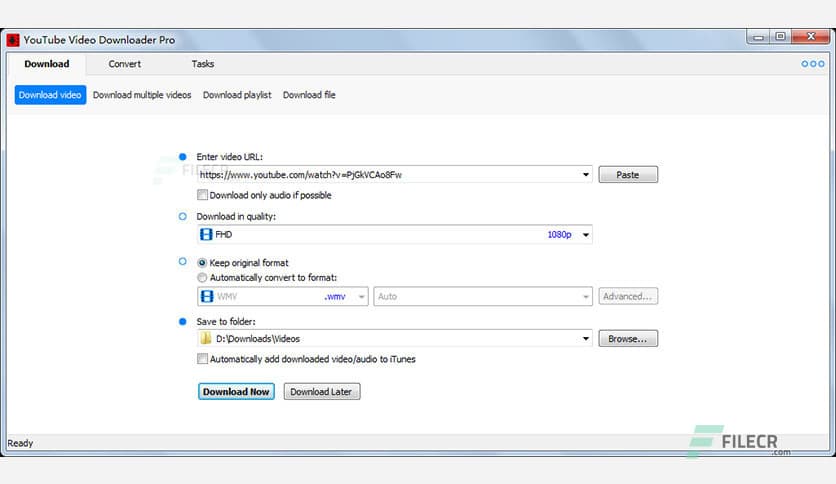Image resolution: width=836 pixels, height=484 pixels.
Task: Select the Keep original format option
Action: pyautogui.click(x=202, y=263)
